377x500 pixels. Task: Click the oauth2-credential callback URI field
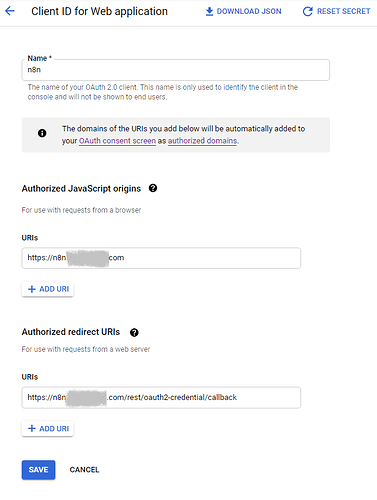161,397
